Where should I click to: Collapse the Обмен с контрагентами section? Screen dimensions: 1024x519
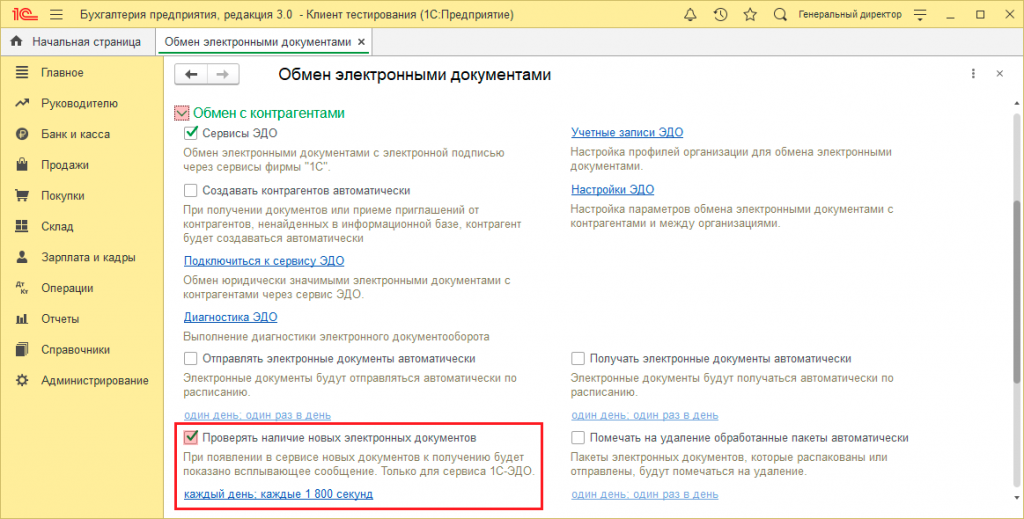182,113
